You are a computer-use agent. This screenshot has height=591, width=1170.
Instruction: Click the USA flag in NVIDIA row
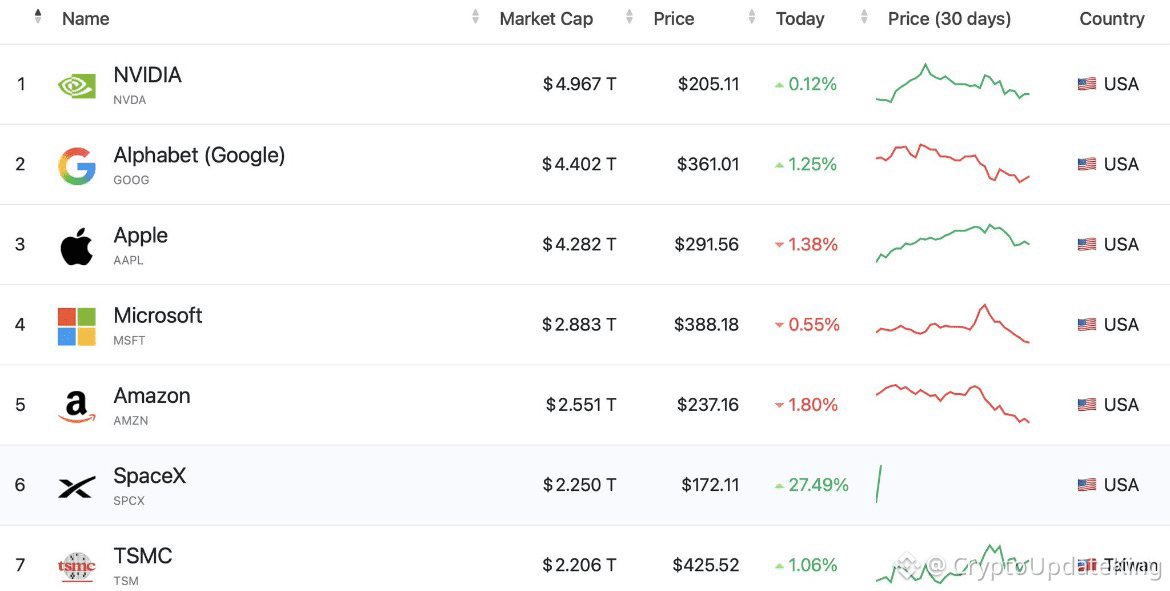coord(1086,84)
